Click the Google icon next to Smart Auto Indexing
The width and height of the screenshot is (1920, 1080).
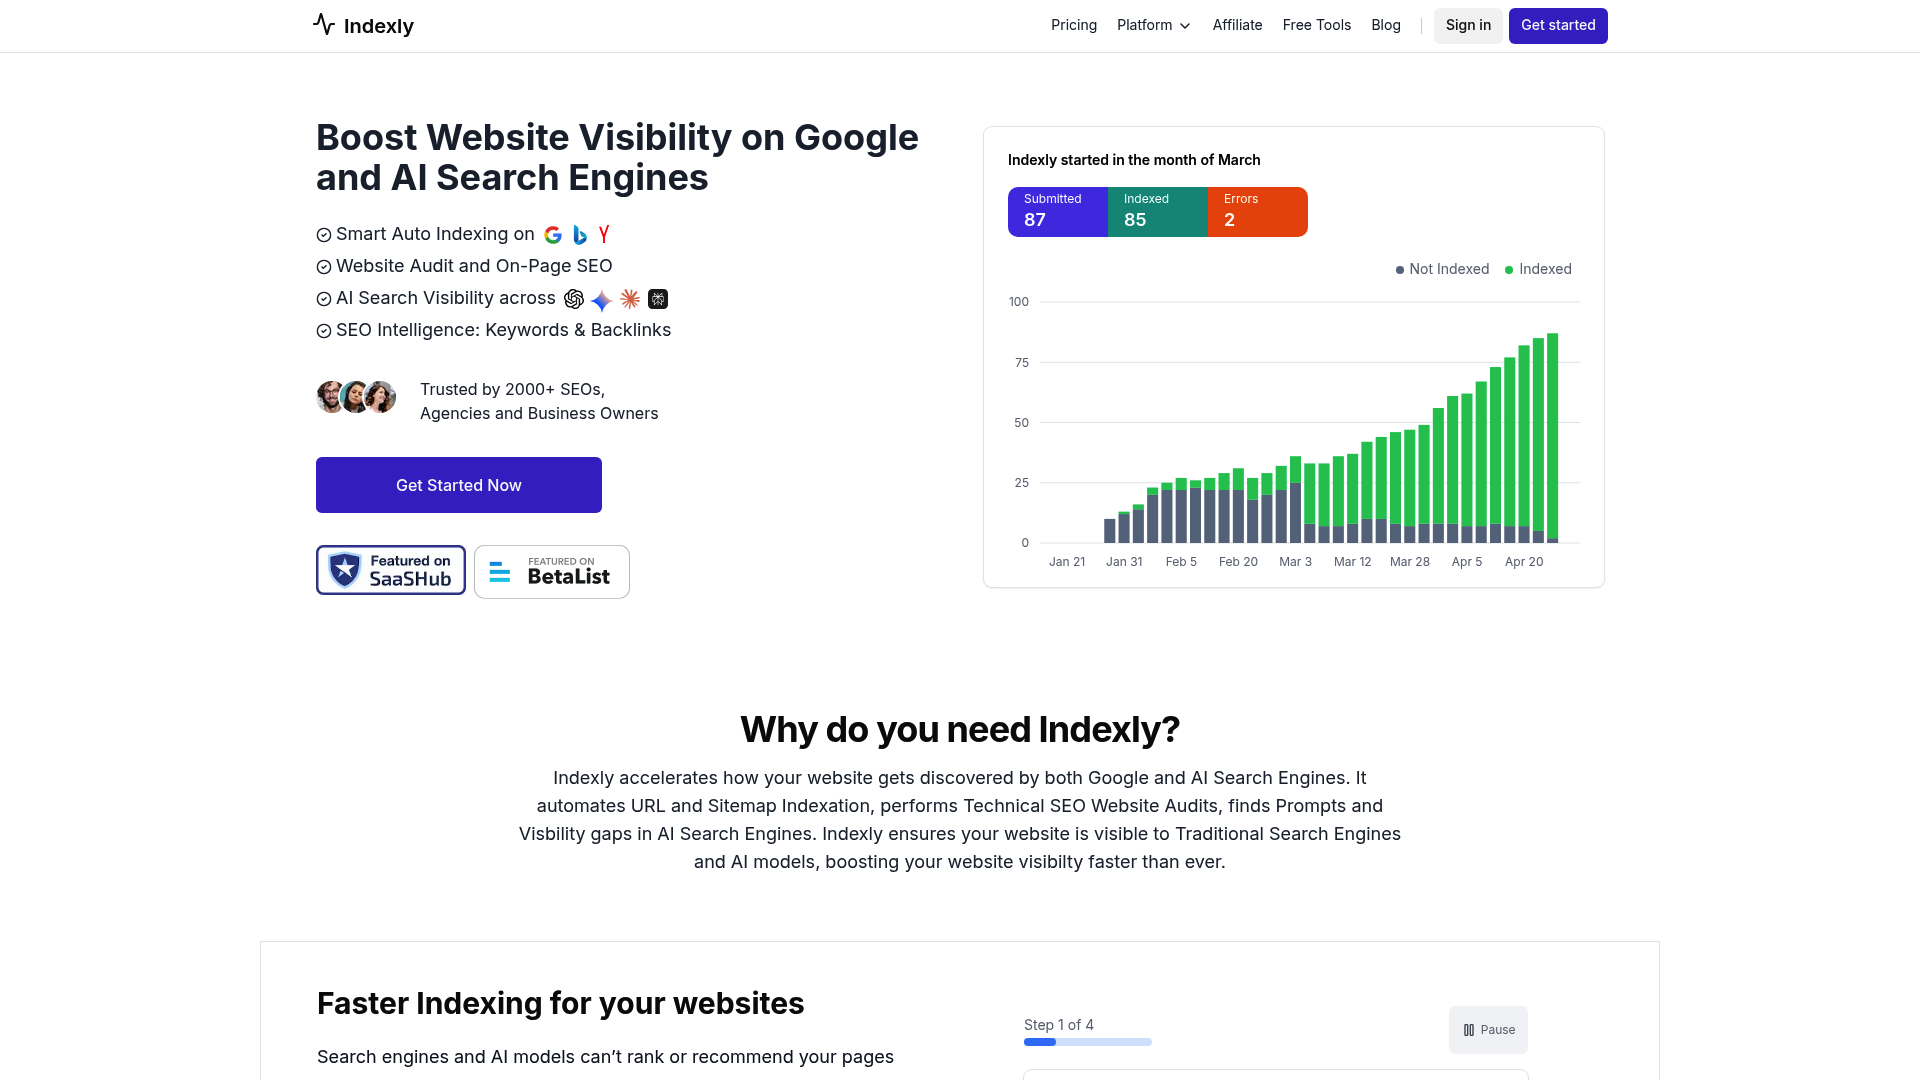point(552,234)
